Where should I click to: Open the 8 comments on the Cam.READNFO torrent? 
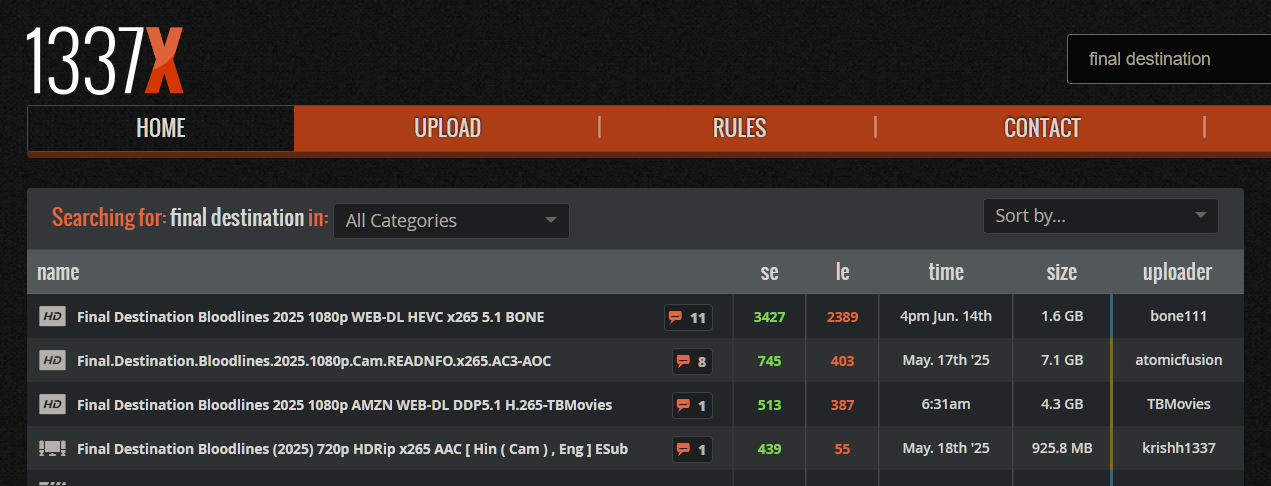coord(692,362)
